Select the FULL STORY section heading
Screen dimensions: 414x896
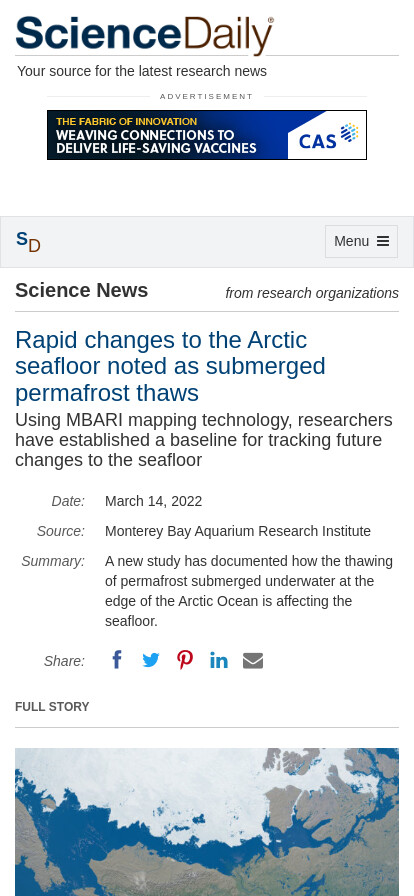click(52, 707)
